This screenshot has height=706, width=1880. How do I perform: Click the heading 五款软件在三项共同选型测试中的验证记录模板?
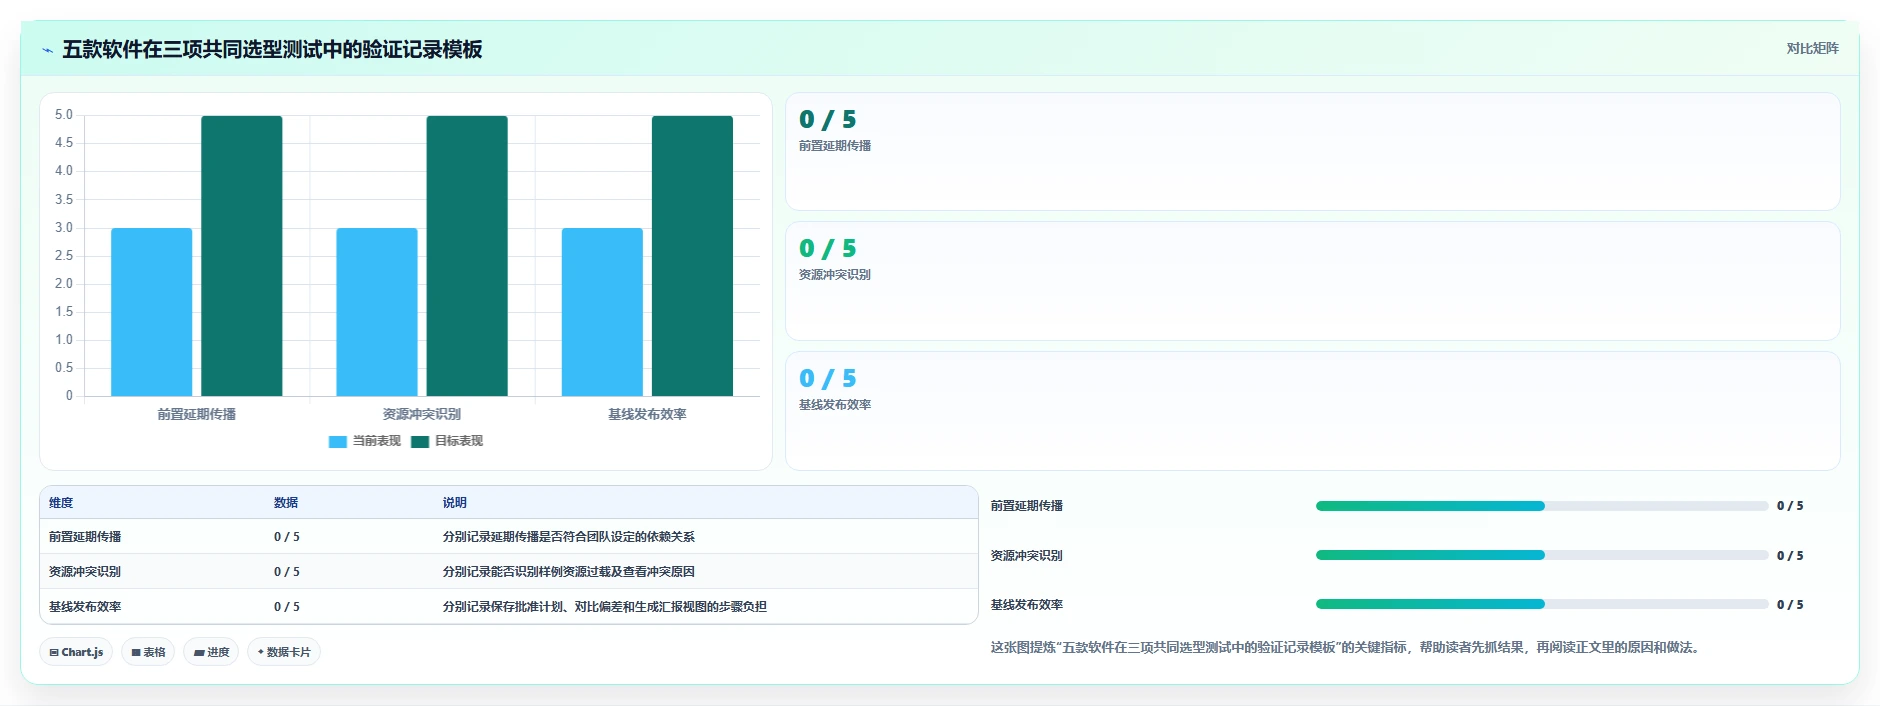coord(272,49)
